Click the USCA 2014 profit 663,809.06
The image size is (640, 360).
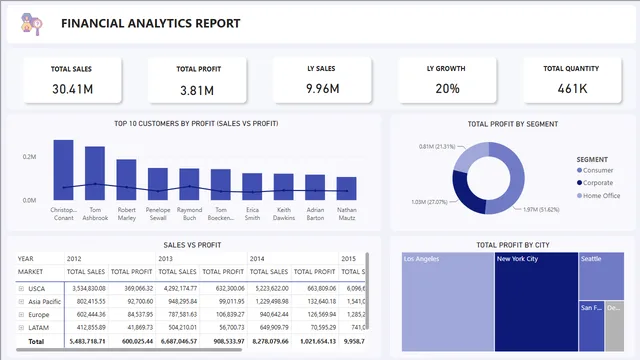[x=321, y=289]
